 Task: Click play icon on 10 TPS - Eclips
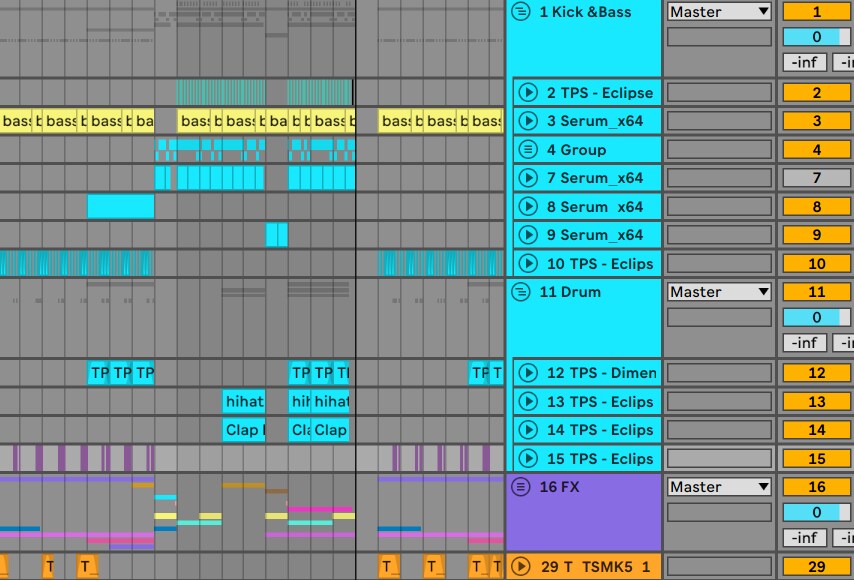[528, 264]
